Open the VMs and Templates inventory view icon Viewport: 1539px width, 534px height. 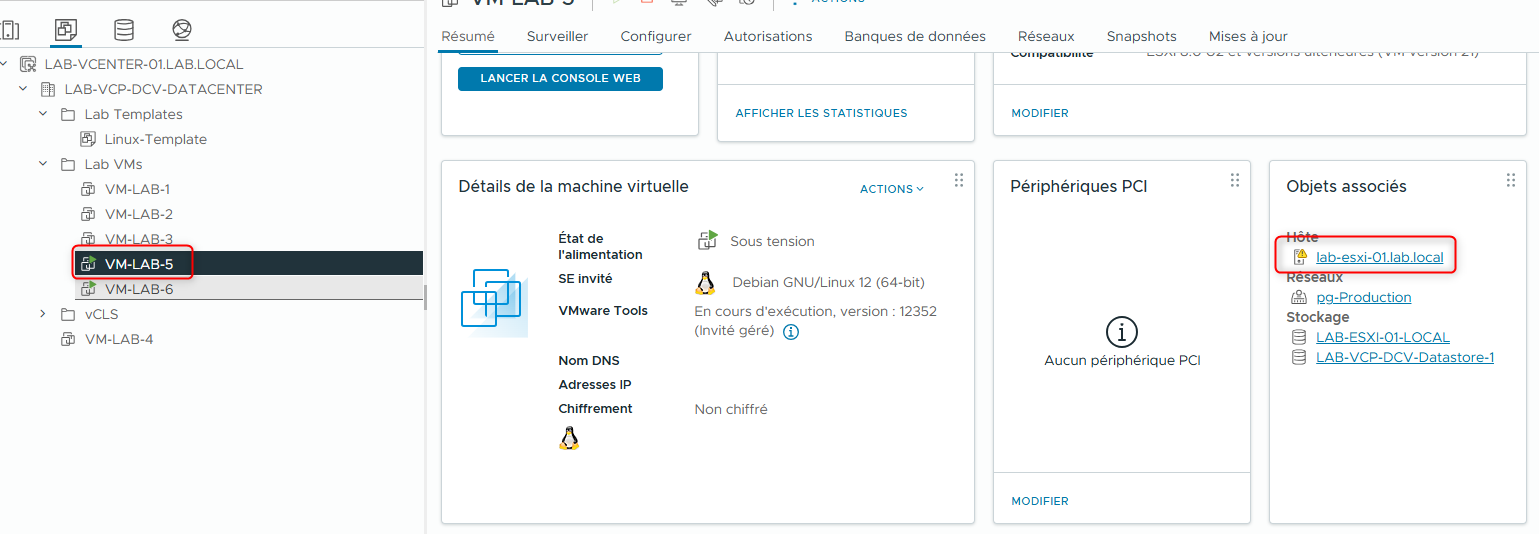click(67, 30)
